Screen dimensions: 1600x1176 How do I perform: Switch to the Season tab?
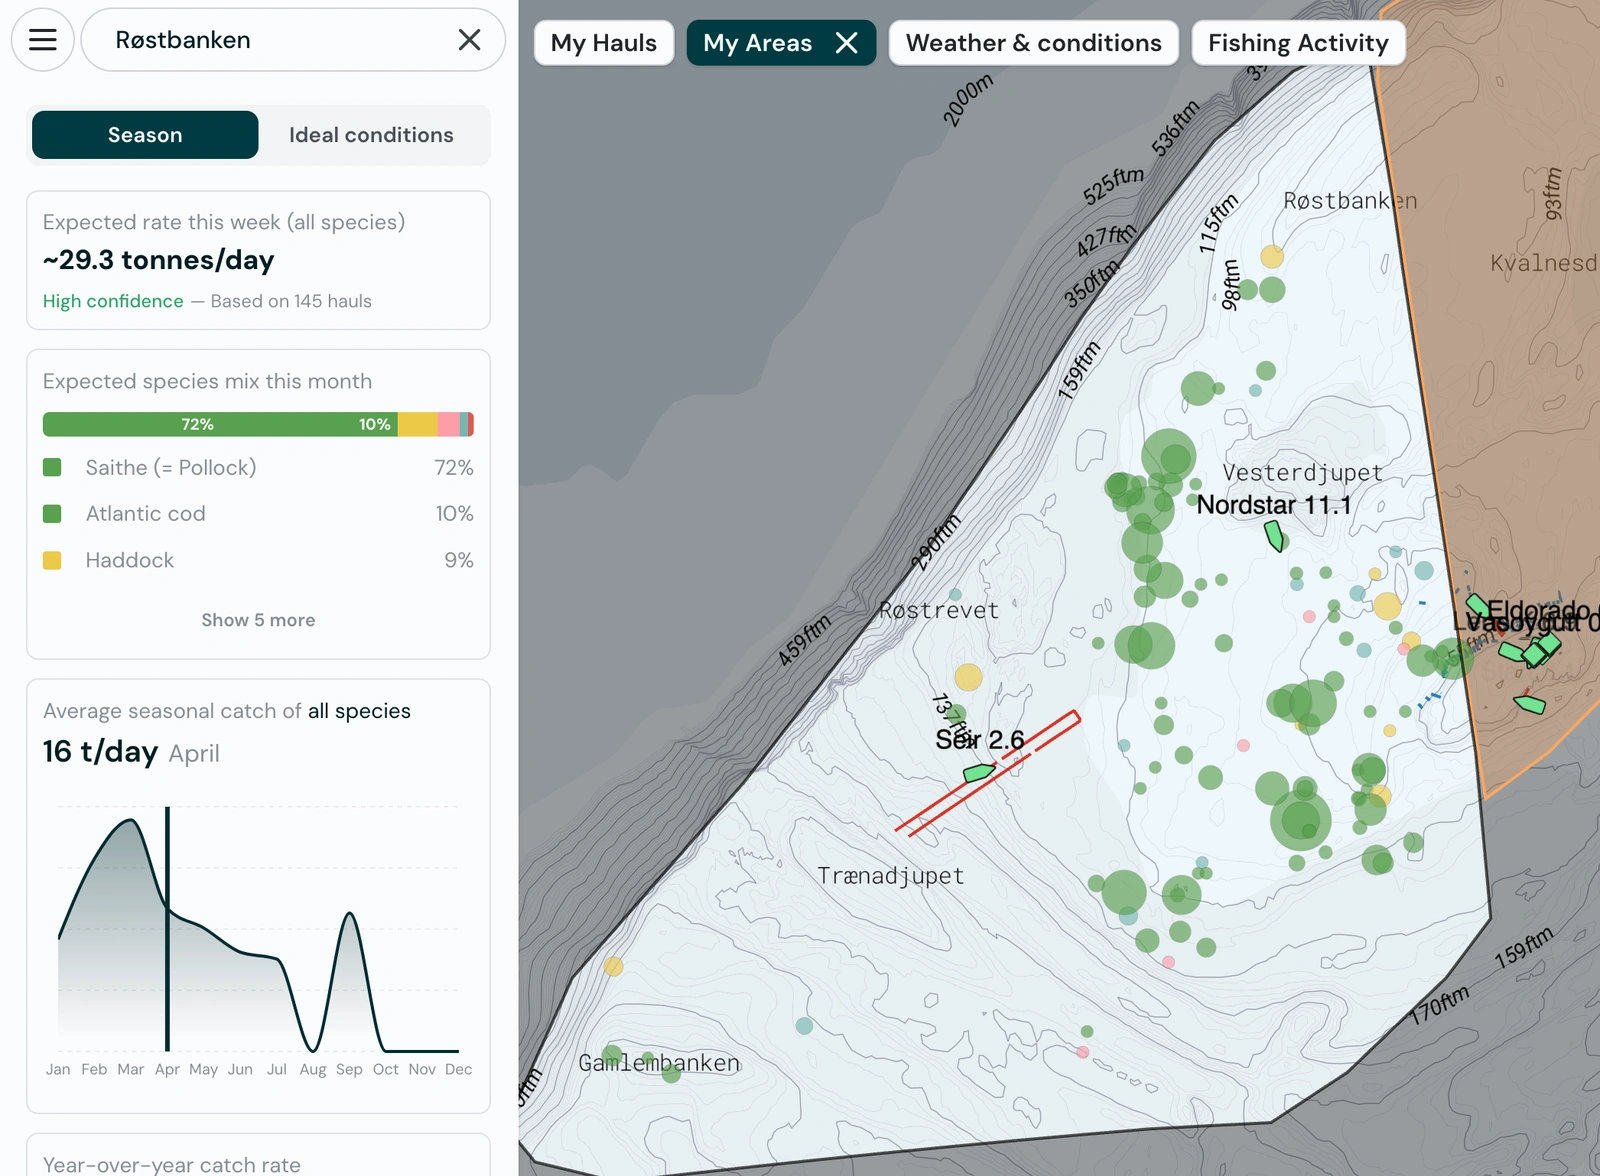pyautogui.click(x=145, y=135)
